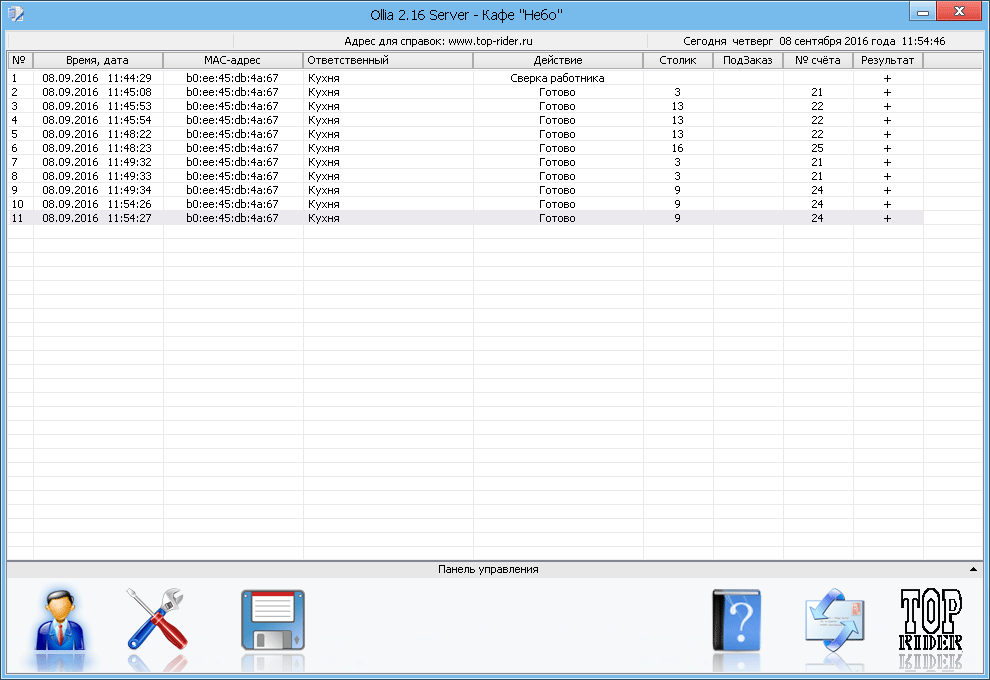Minimize the Ollia Server window
The image size is (990, 680).
point(921,11)
